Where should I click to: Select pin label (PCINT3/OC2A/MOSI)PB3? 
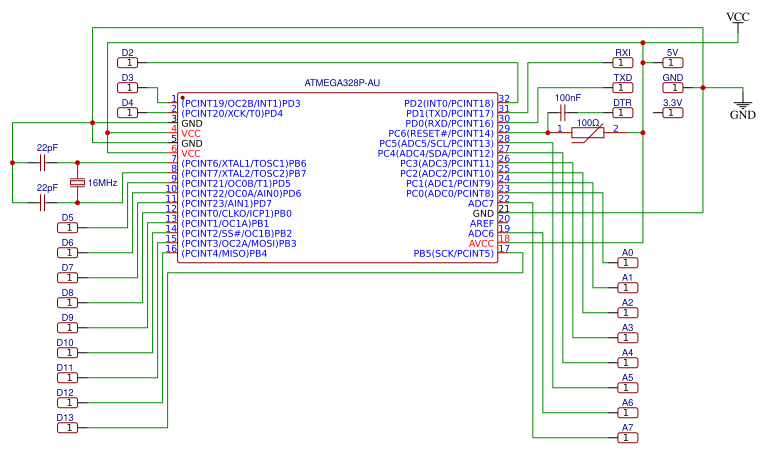tap(239, 244)
